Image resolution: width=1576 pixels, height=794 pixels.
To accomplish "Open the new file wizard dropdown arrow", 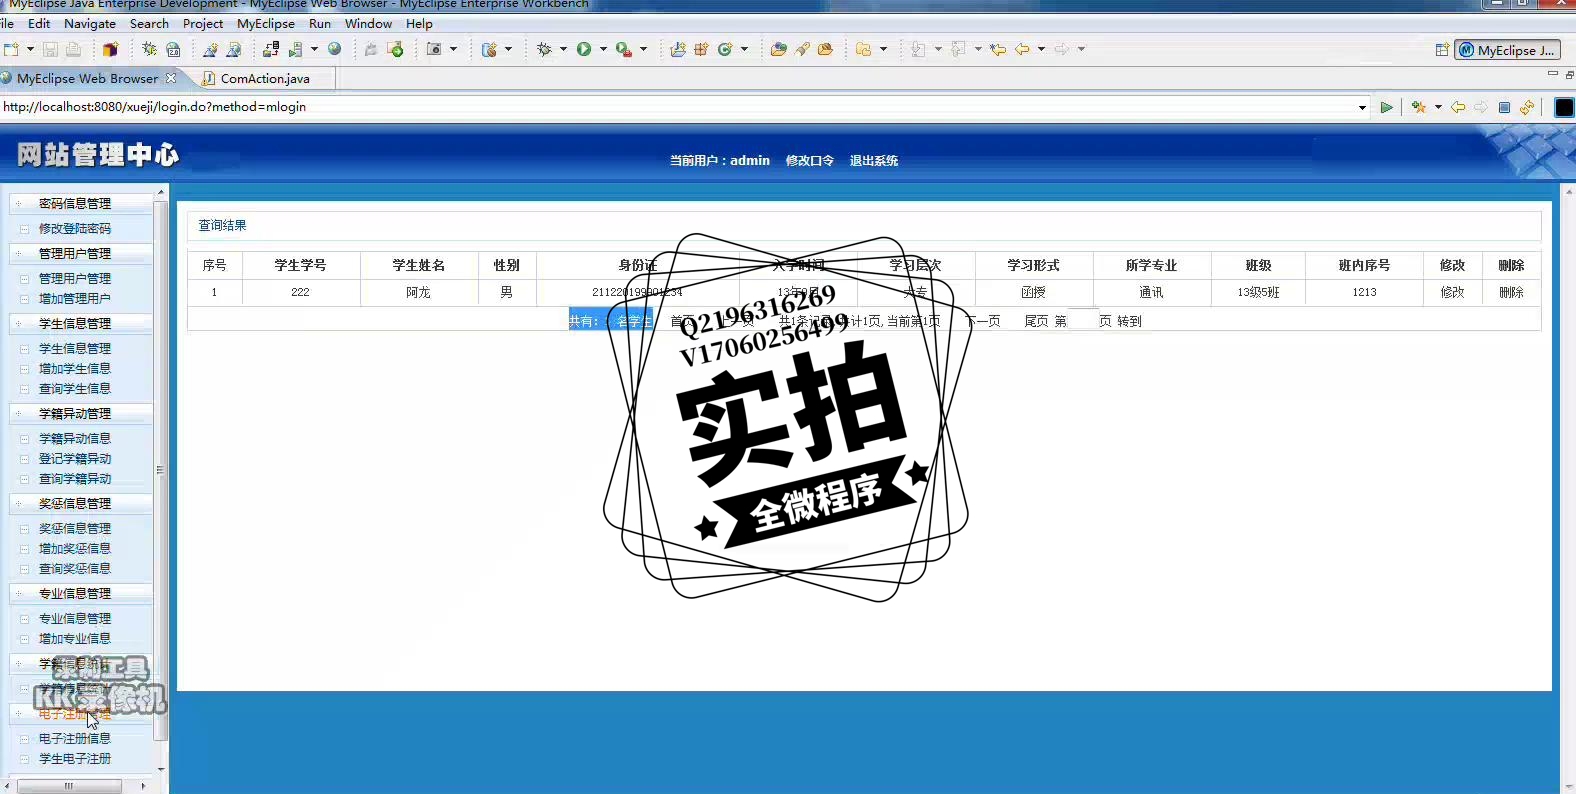I will (x=30, y=49).
